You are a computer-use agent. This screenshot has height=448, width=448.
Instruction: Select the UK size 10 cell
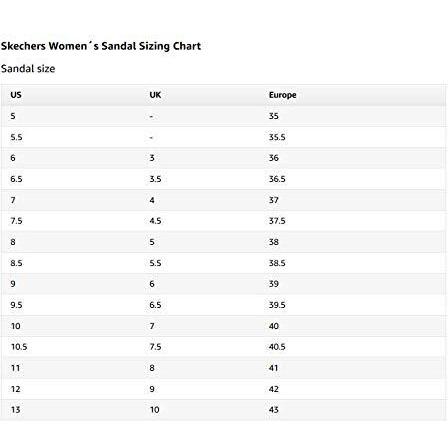[155, 410]
